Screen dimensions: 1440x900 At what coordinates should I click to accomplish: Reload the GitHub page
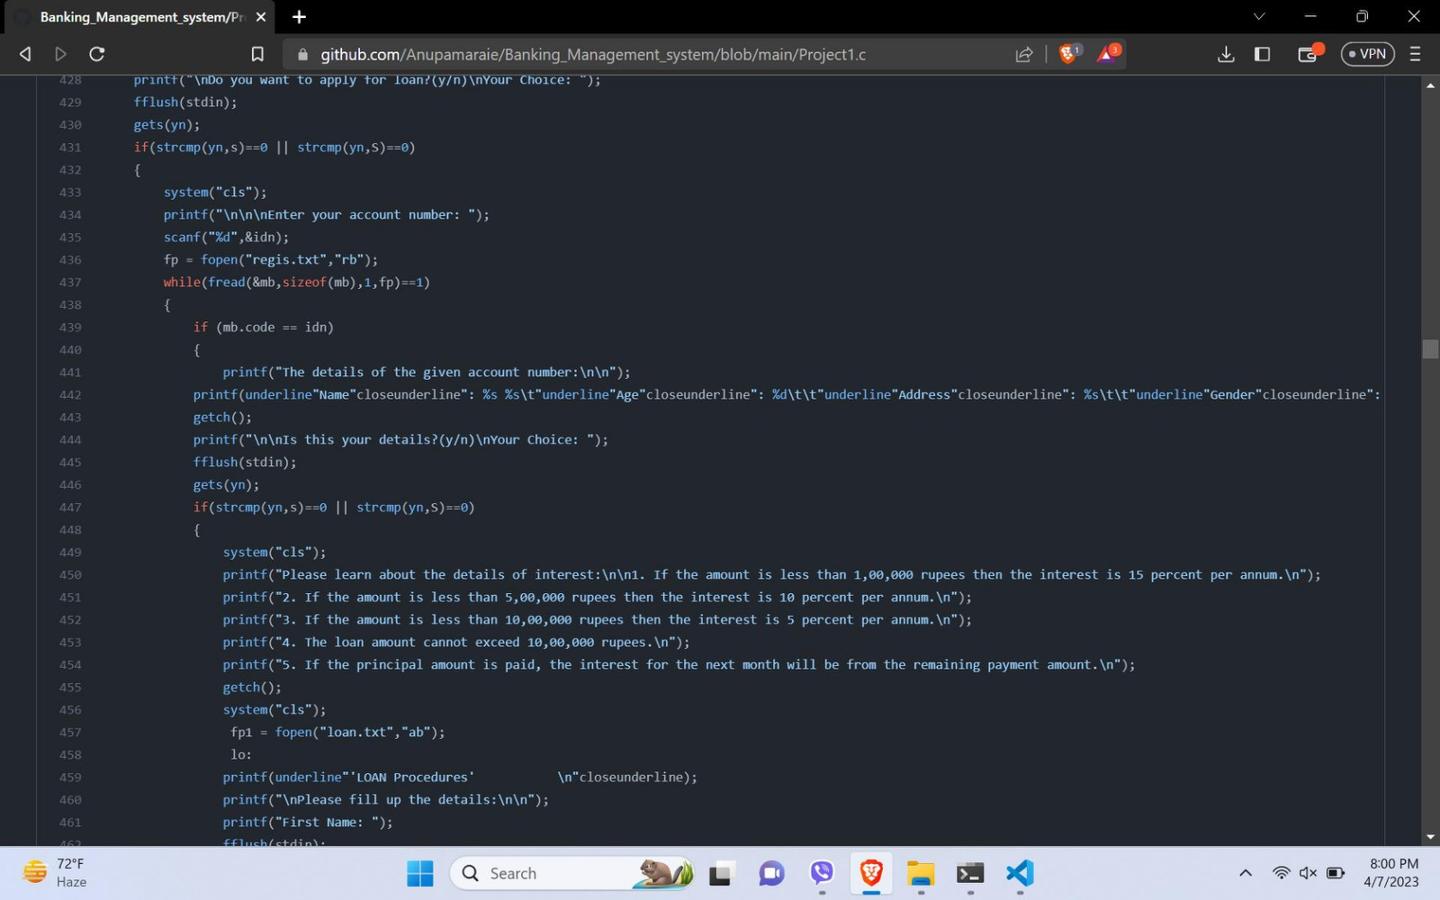97,54
